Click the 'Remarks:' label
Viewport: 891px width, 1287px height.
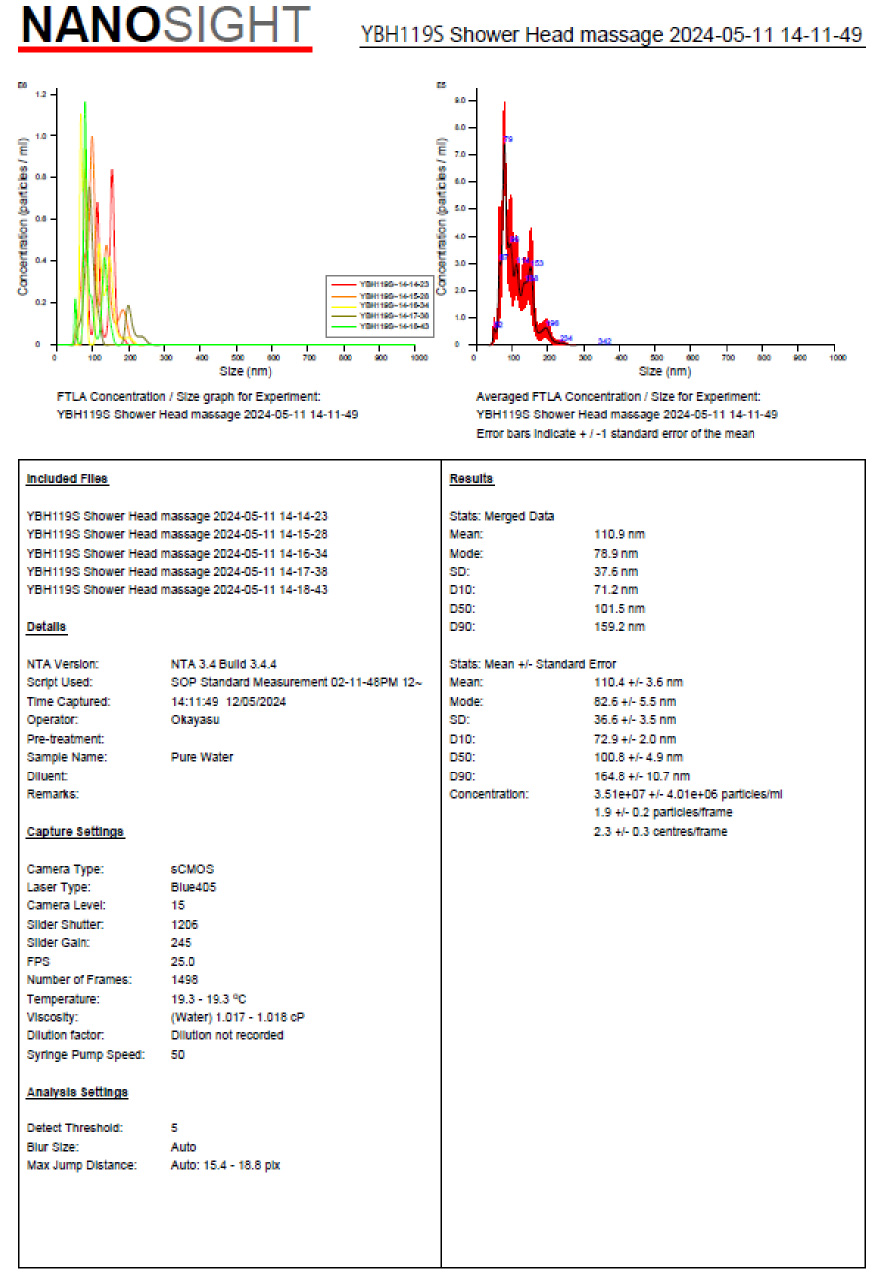(x=52, y=794)
